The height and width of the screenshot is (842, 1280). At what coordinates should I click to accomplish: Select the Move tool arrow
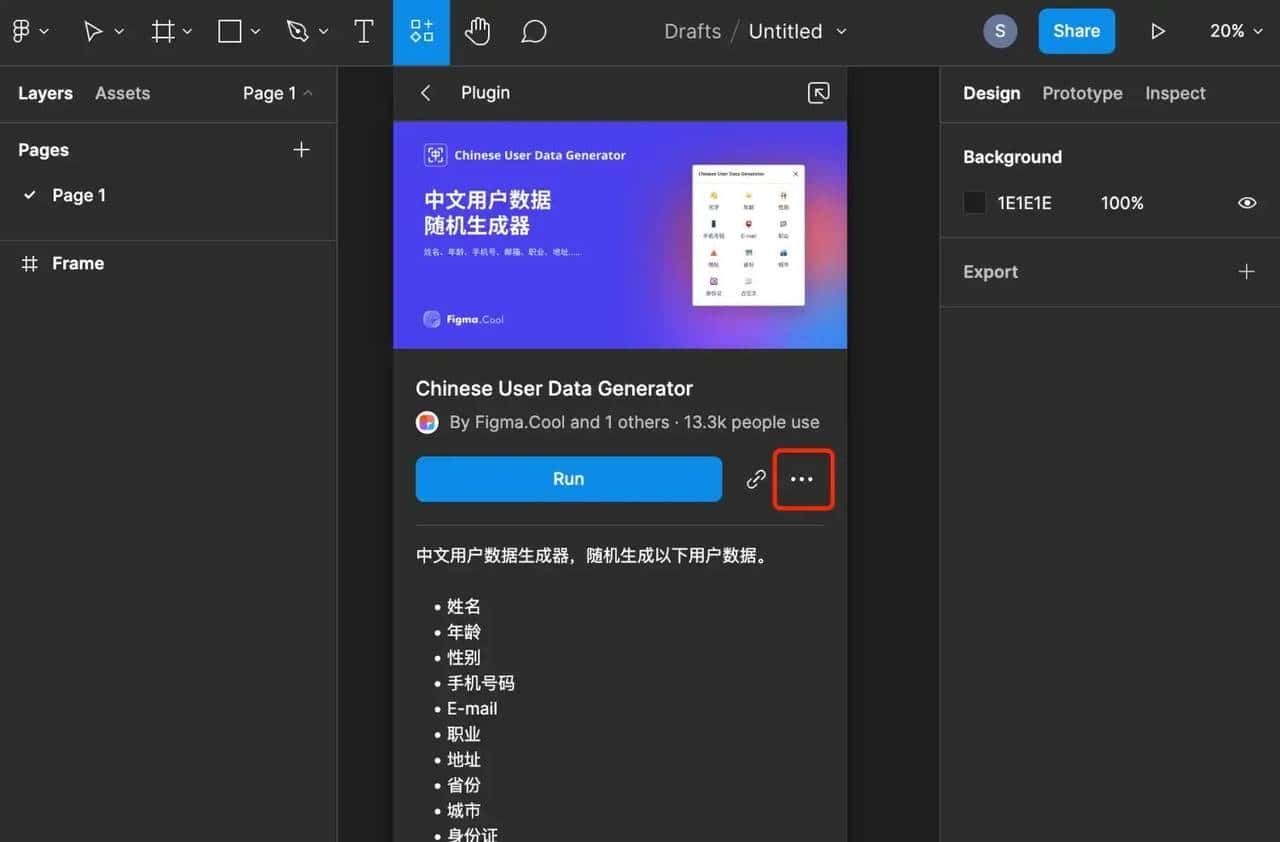pyautogui.click(x=93, y=32)
